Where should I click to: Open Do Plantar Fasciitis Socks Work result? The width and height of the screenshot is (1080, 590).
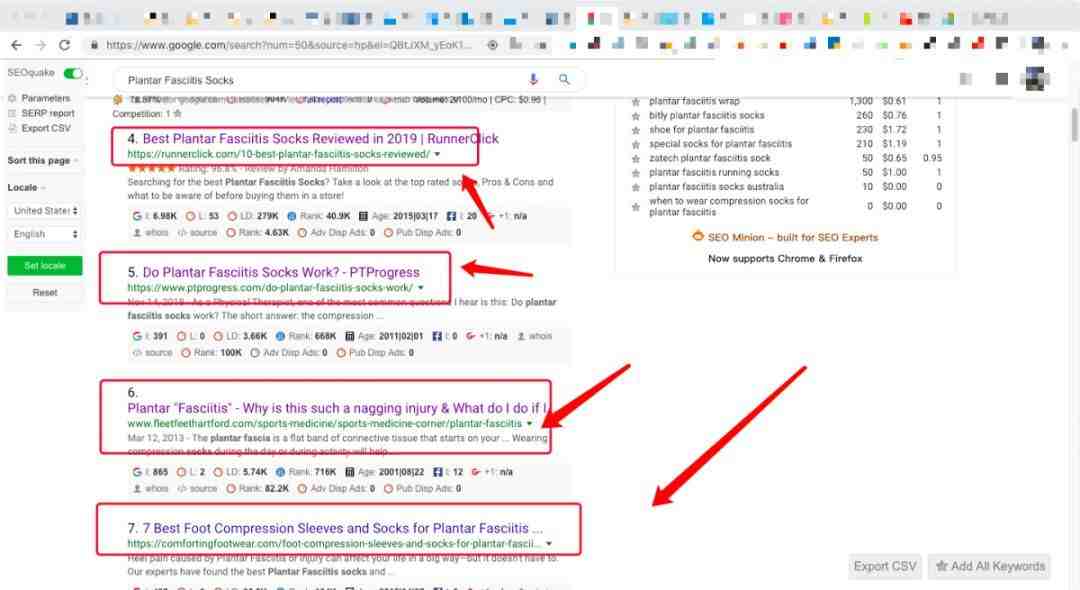click(x=281, y=273)
